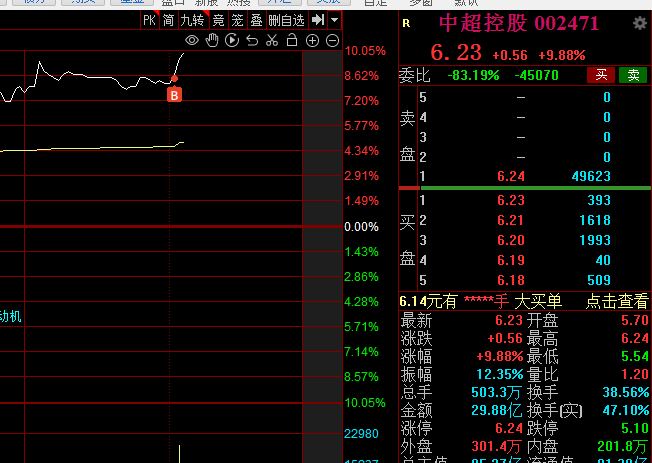The height and width of the screenshot is (463, 652).
Task: Select sell level 1 price 6.24
Action: coord(511,176)
